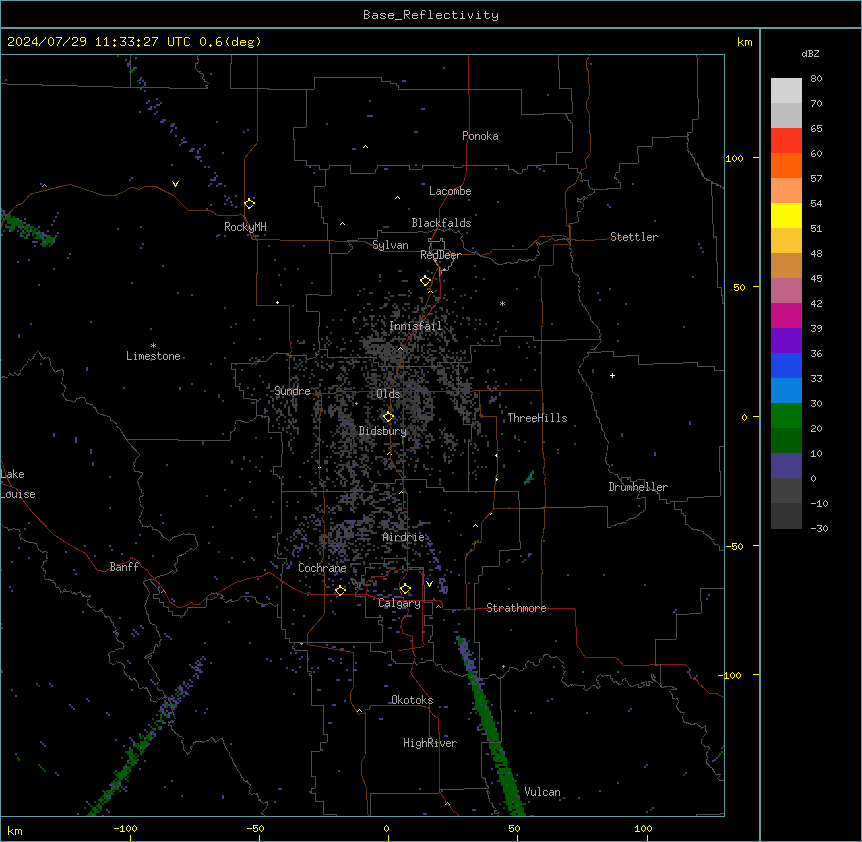Click the Sylvan city label

pyautogui.click(x=390, y=245)
